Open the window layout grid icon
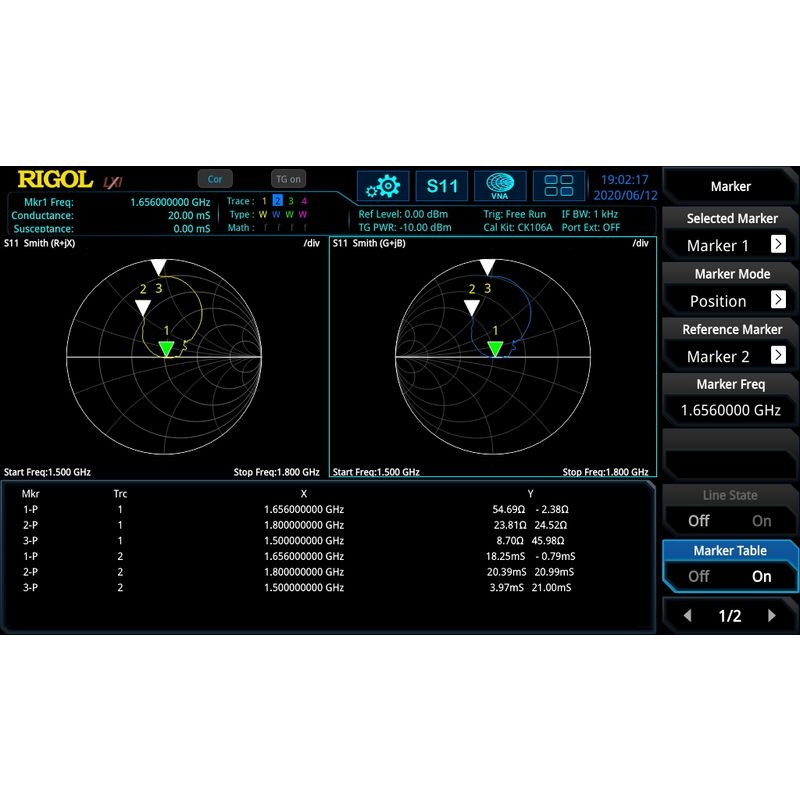The width and height of the screenshot is (800, 800). (559, 186)
